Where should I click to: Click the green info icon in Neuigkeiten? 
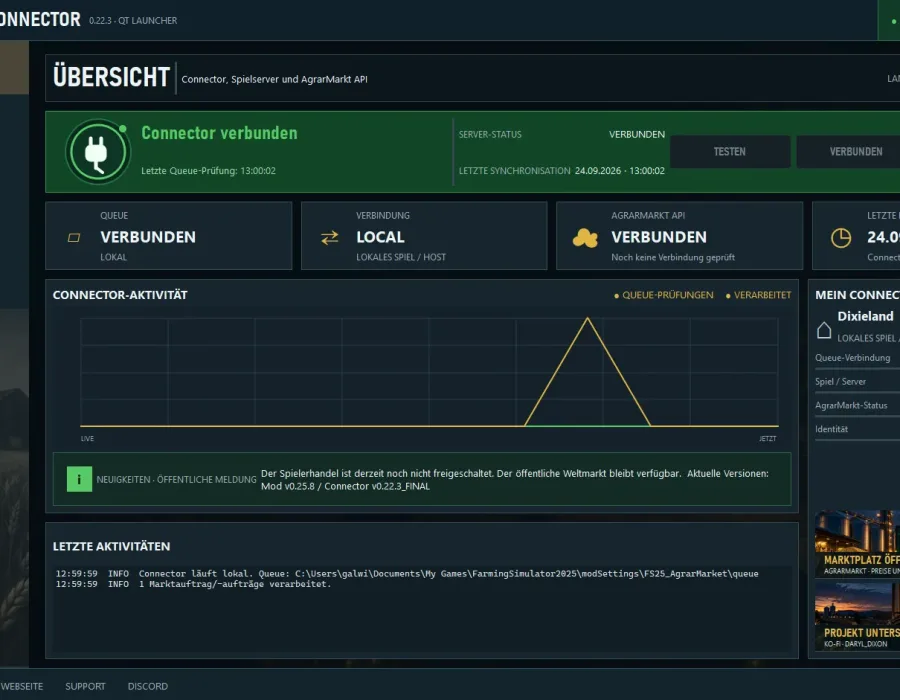pos(79,479)
